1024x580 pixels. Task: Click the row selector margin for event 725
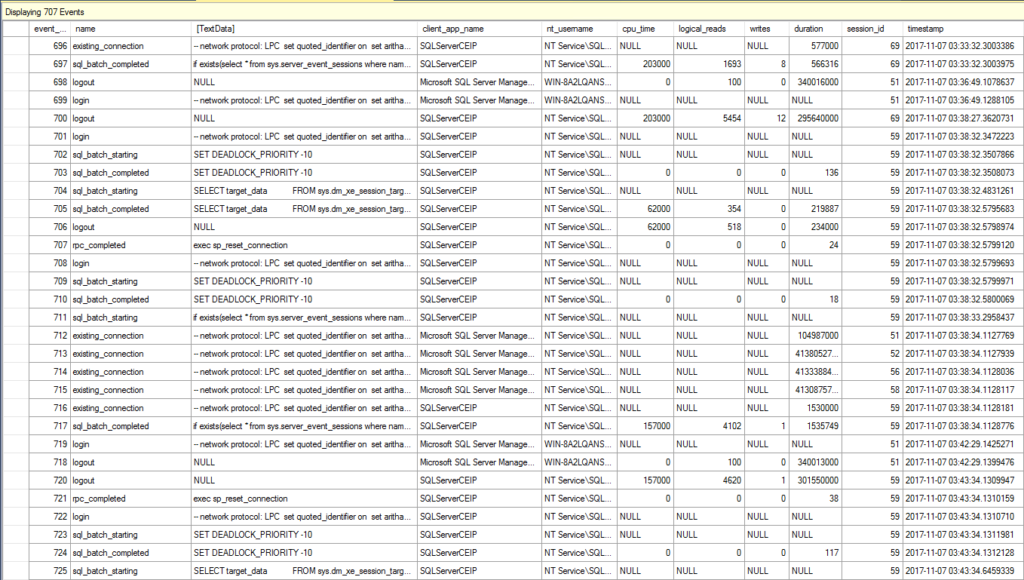click(15, 571)
